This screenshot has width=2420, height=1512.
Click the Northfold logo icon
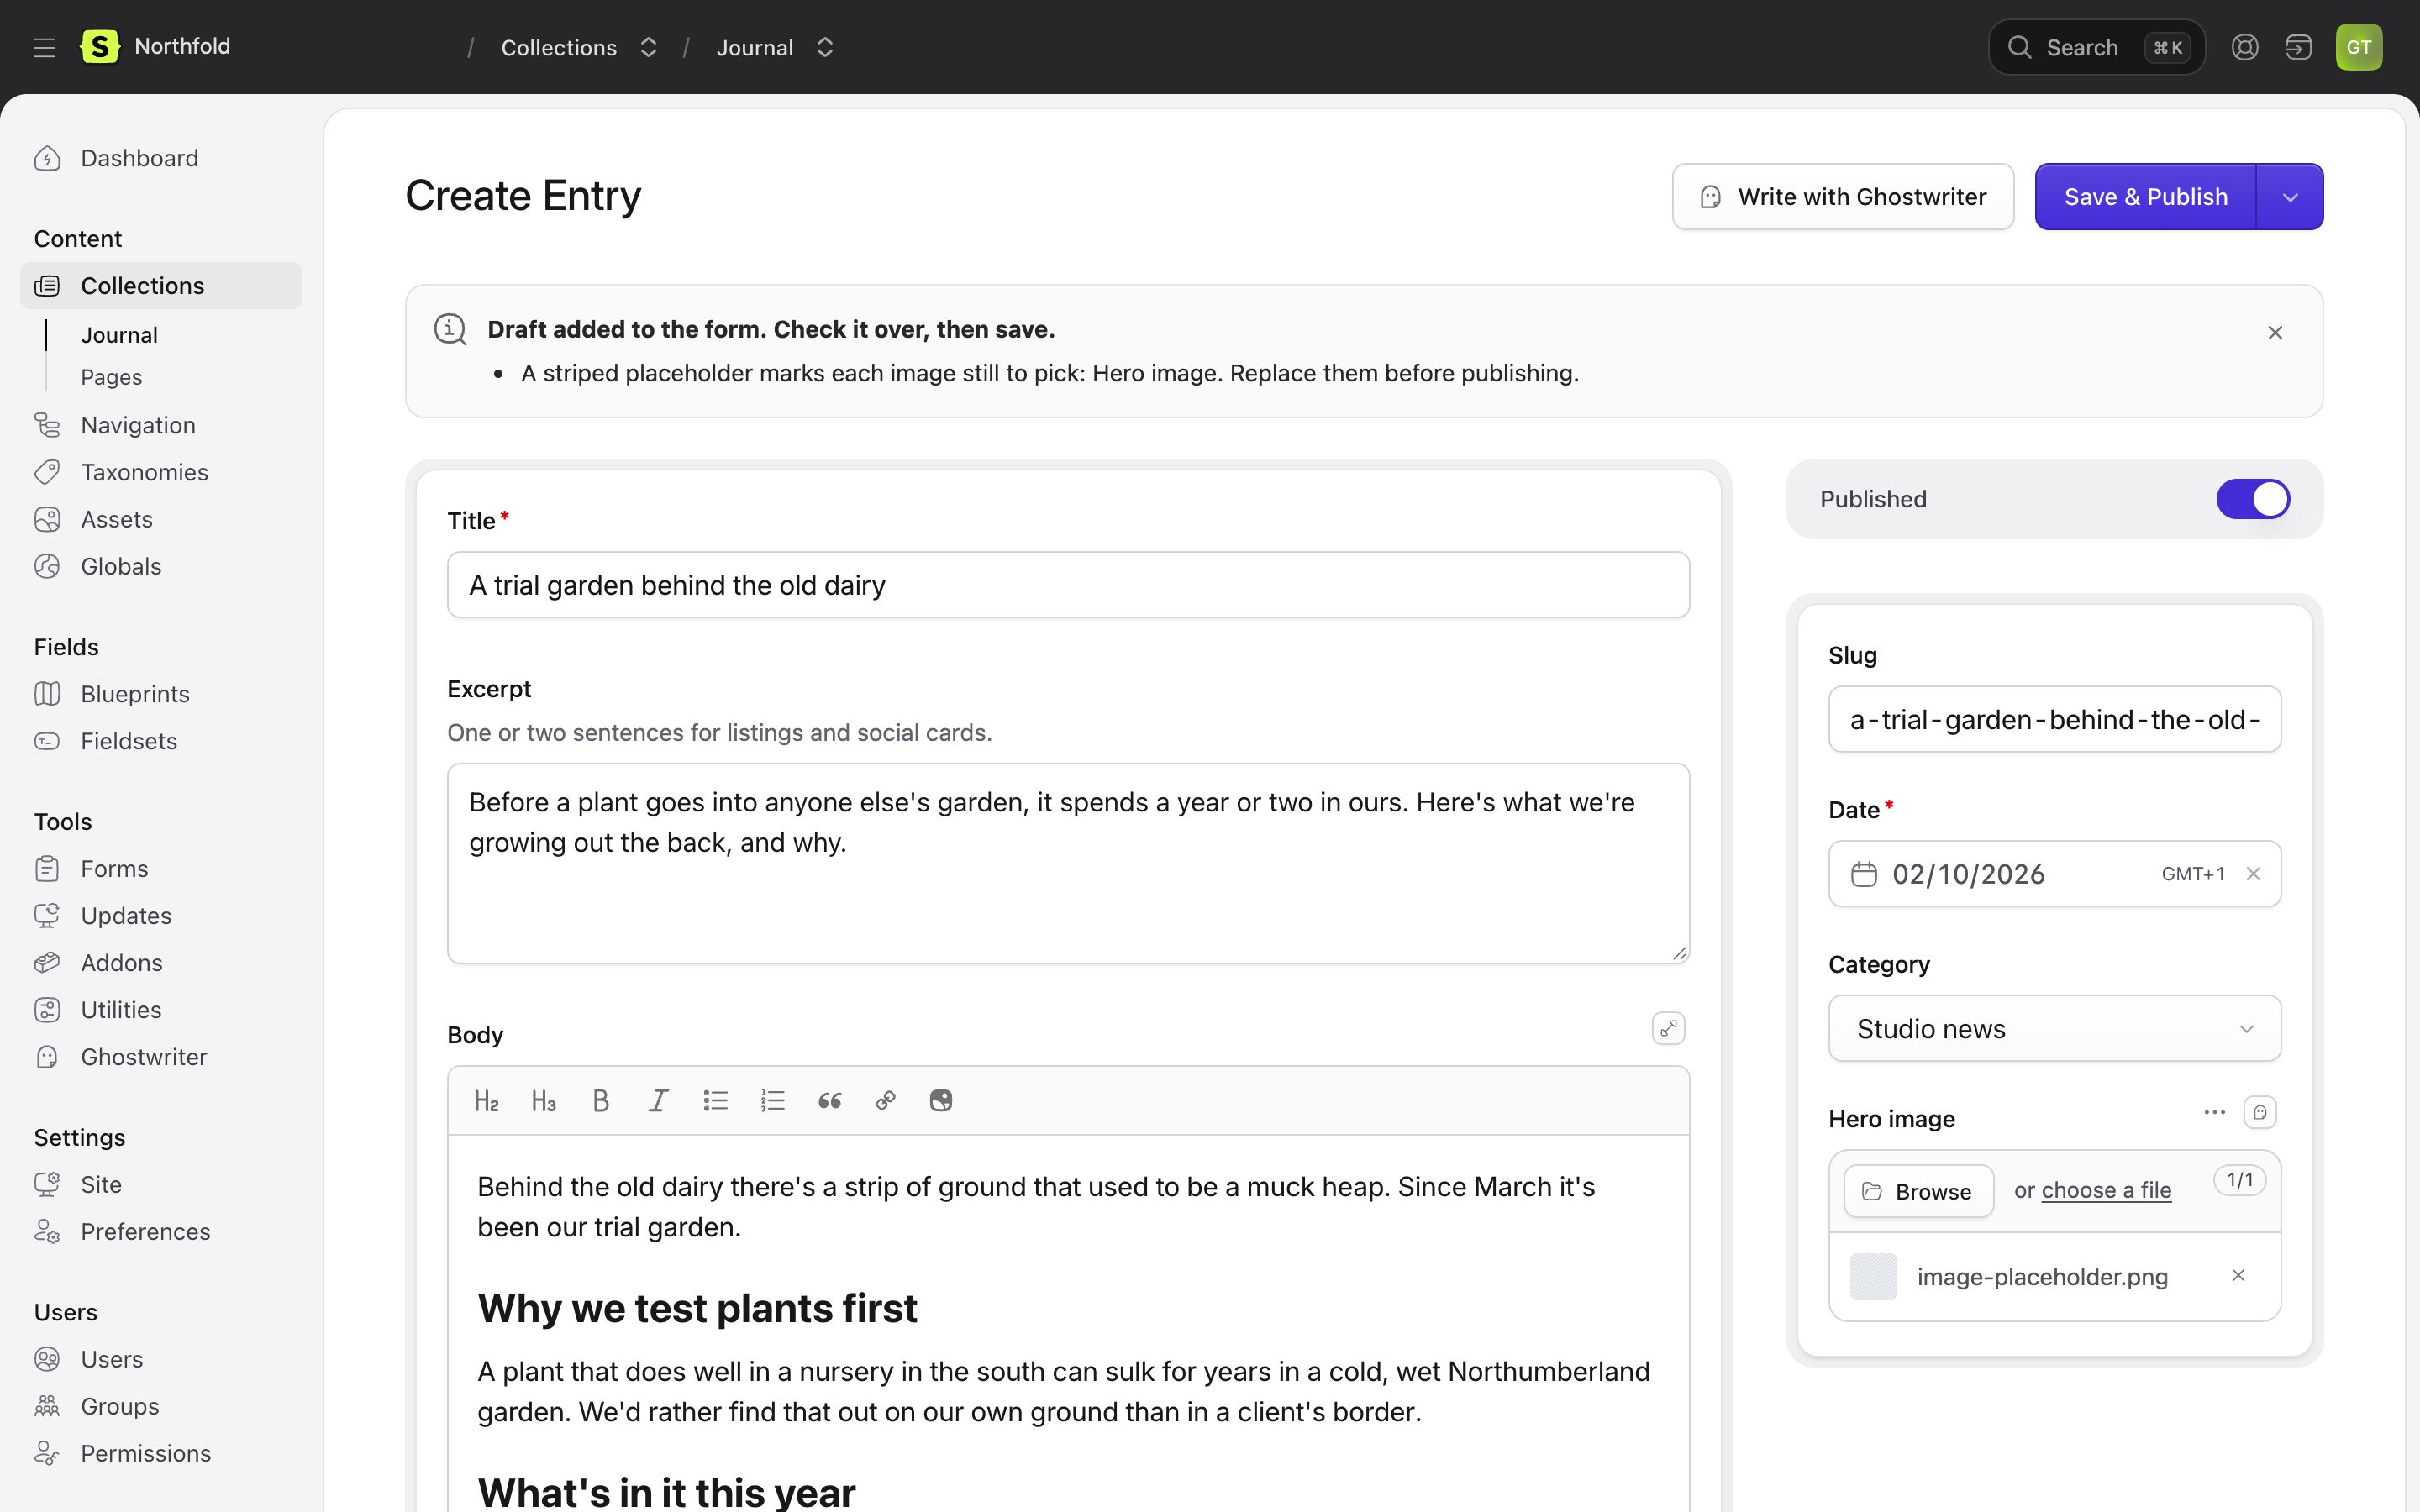click(x=100, y=46)
